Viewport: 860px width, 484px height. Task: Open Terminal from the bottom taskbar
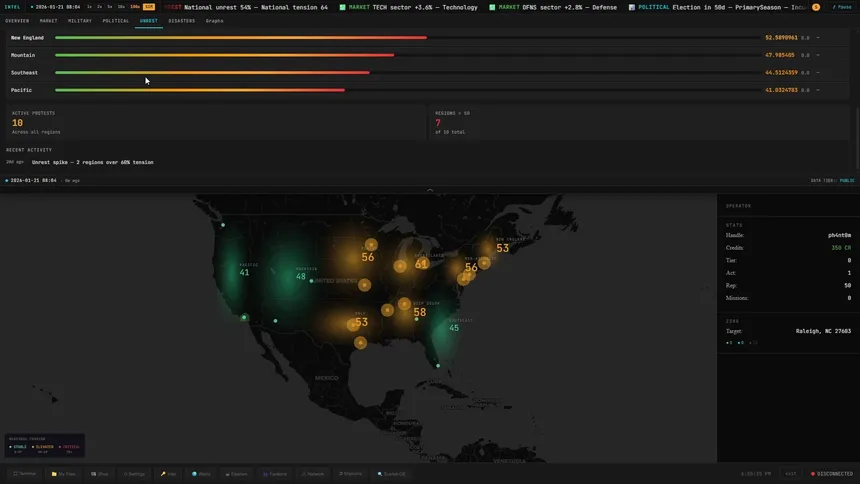[x=24, y=473]
